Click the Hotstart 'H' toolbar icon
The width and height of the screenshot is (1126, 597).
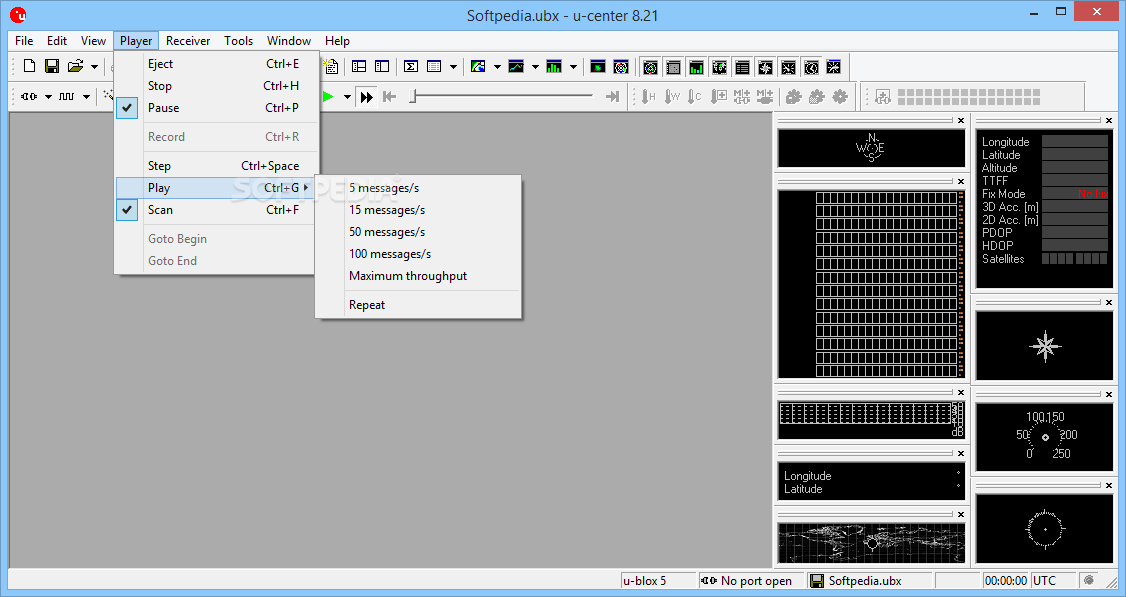tap(648, 96)
